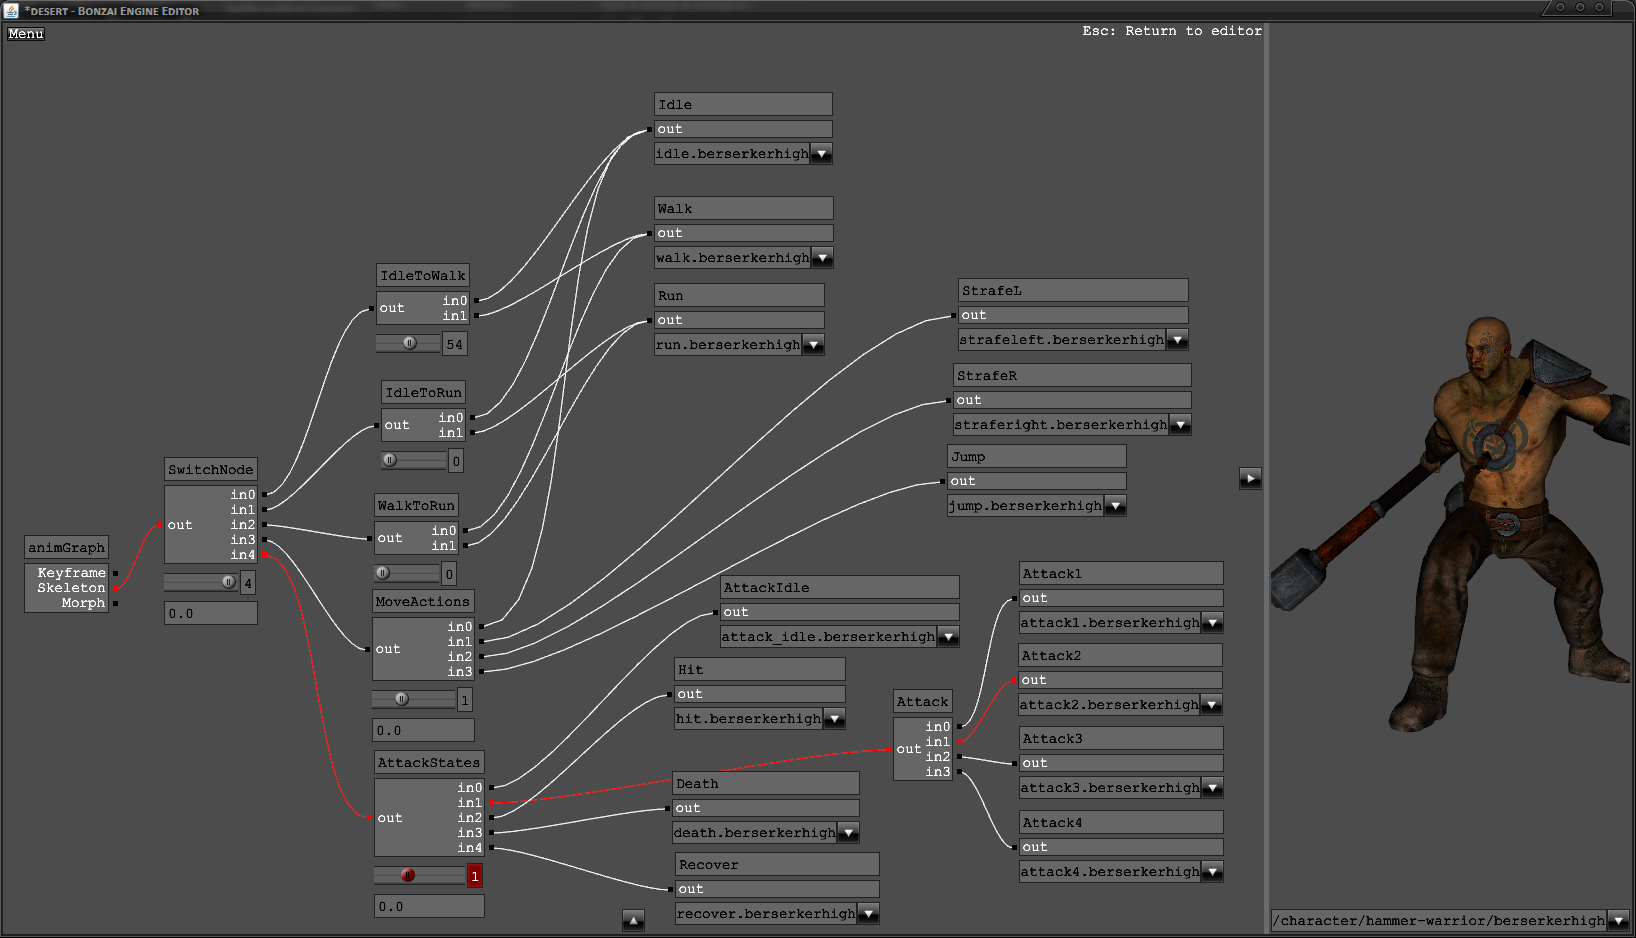Open the idle.berserkerhigh animation dropdown
This screenshot has height=938, width=1636.
822,154
